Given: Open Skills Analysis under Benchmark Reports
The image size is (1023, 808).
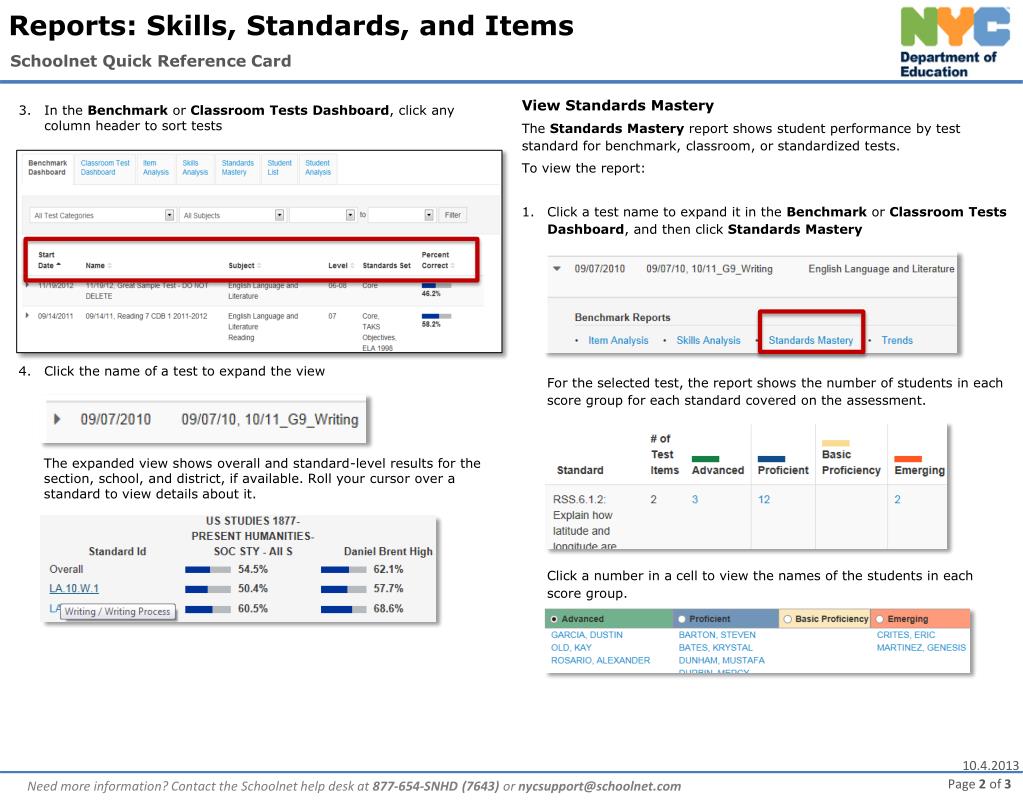Looking at the screenshot, I should [708, 341].
